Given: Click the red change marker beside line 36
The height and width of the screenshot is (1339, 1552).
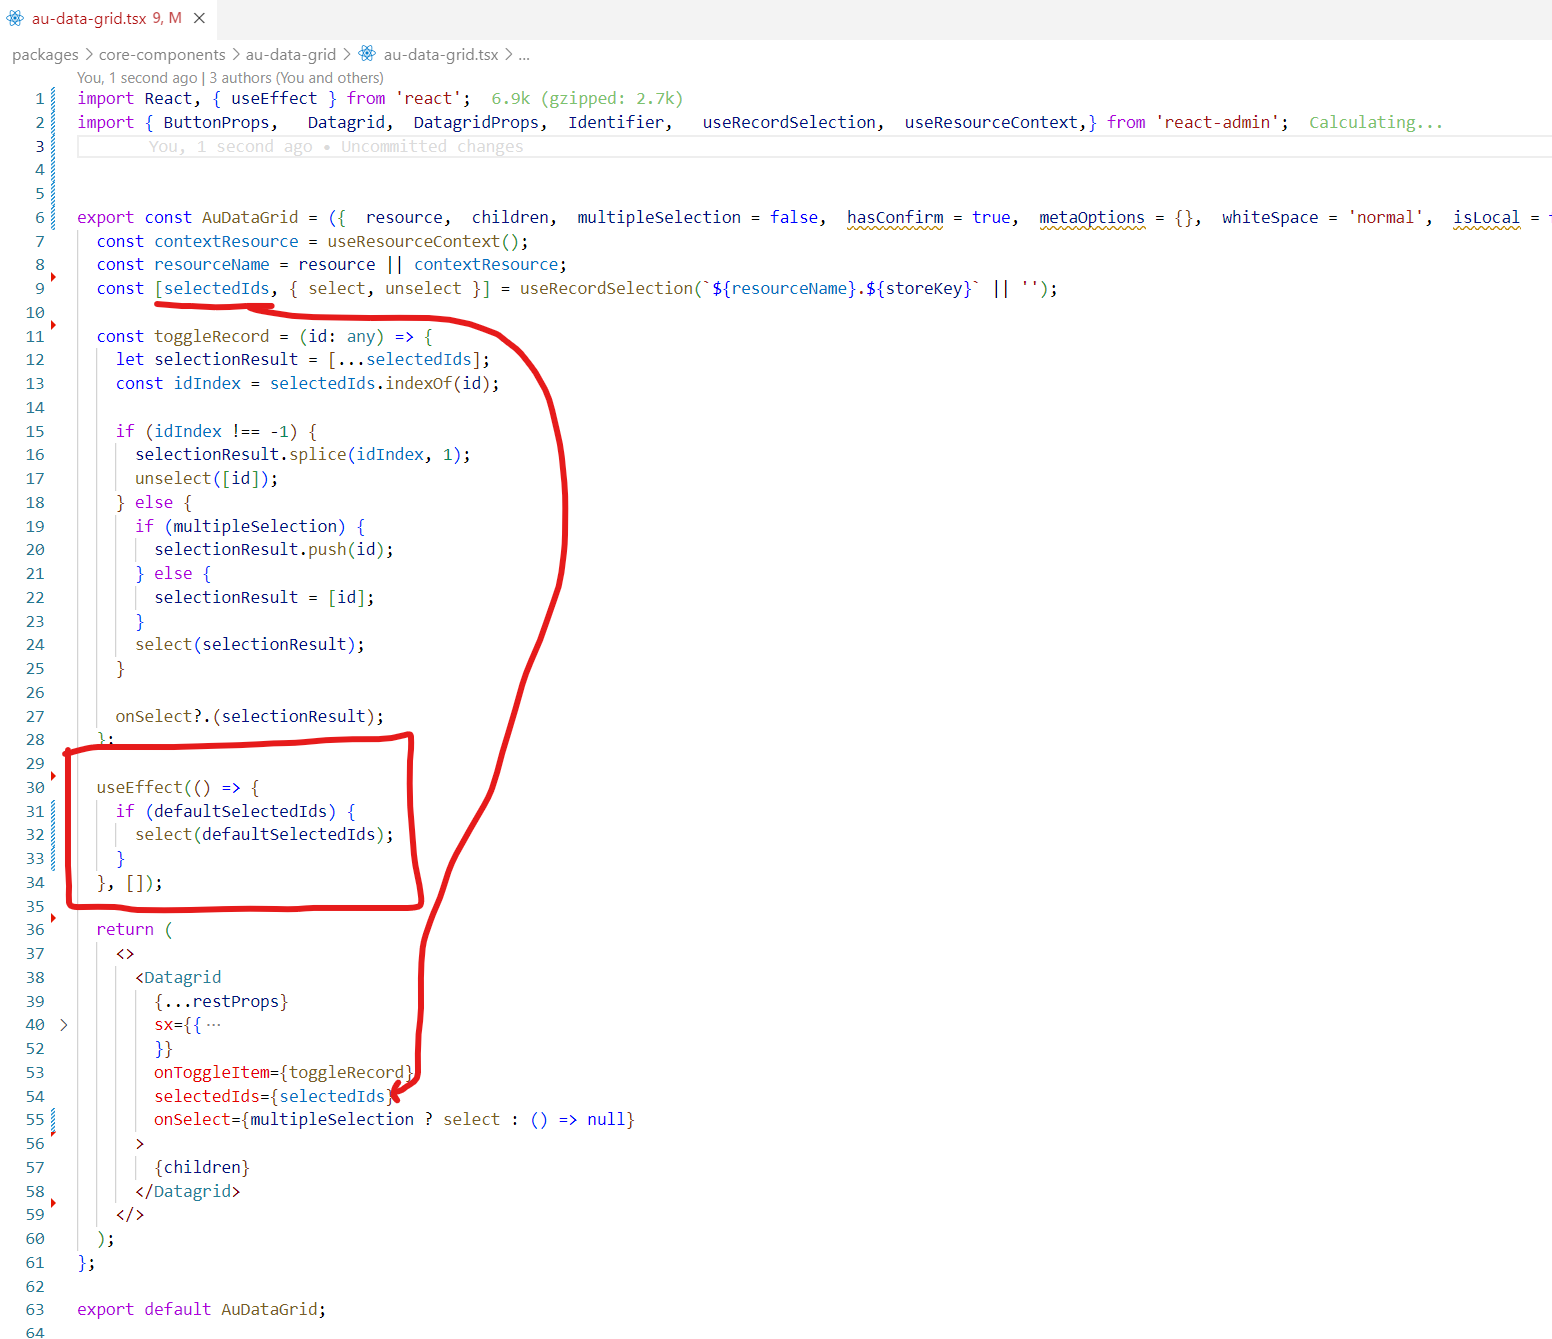Looking at the screenshot, I should (x=53, y=918).
